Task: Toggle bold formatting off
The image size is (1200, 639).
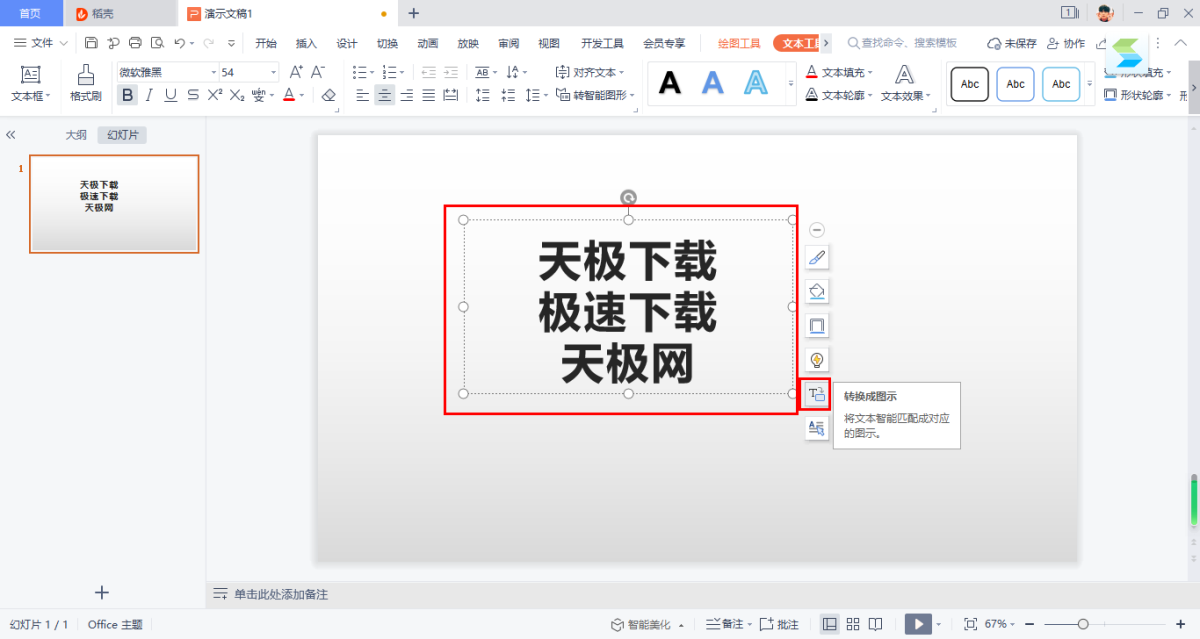Action: click(127, 95)
